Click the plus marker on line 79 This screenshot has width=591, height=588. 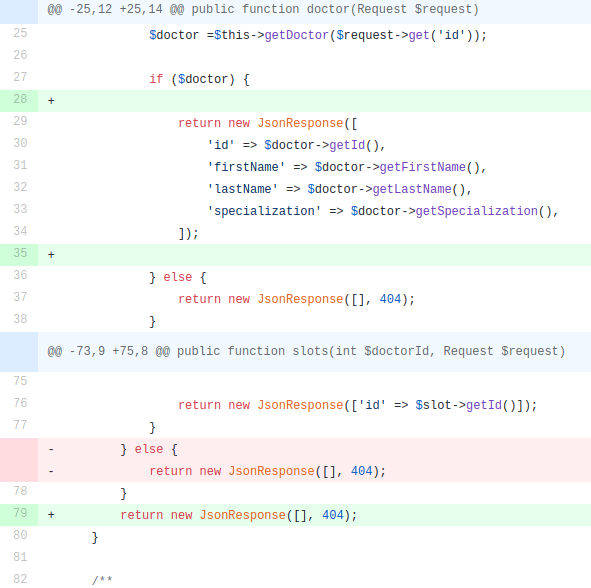click(51, 515)
